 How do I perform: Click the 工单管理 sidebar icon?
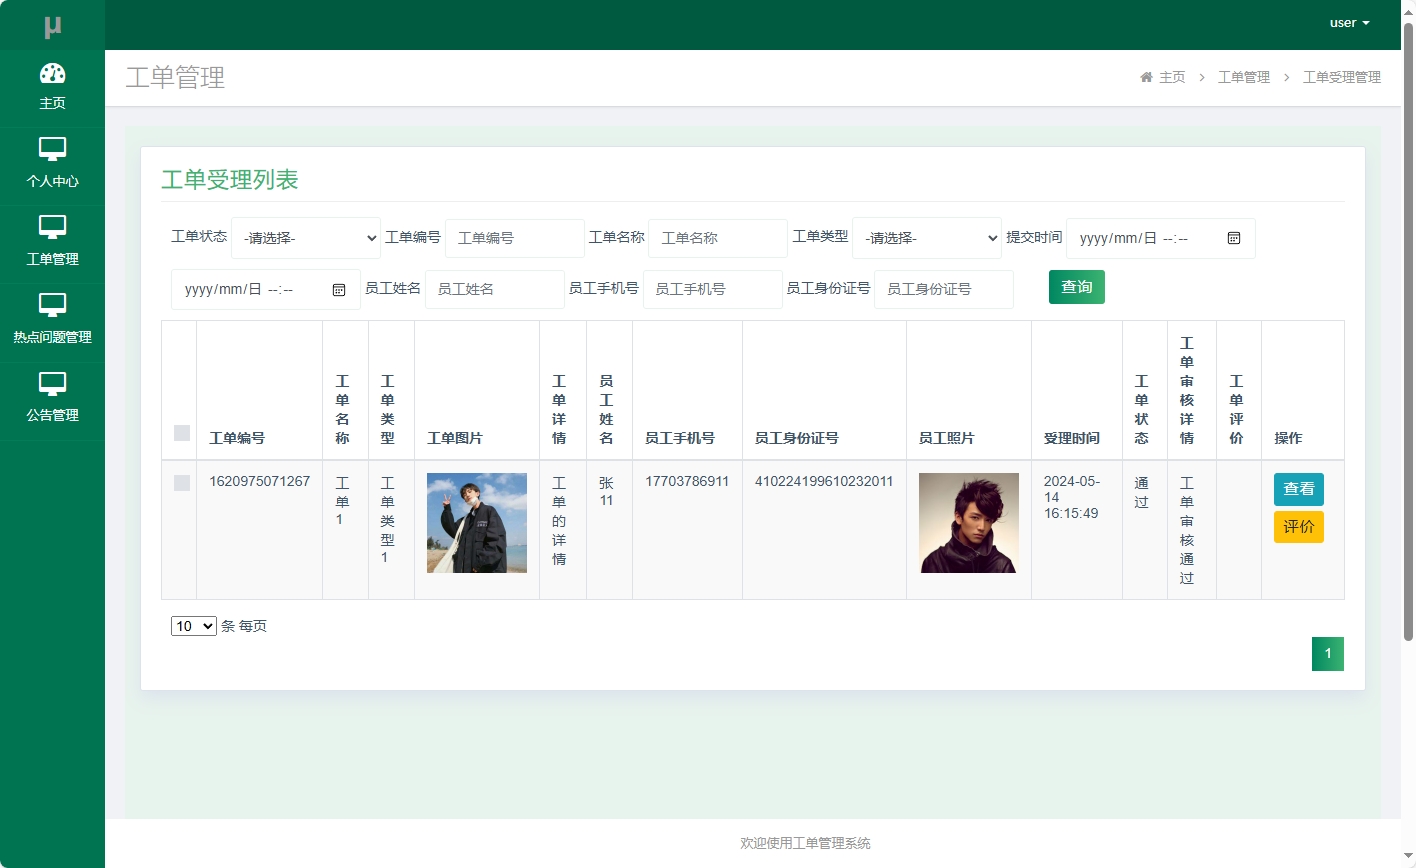point(53,228)
